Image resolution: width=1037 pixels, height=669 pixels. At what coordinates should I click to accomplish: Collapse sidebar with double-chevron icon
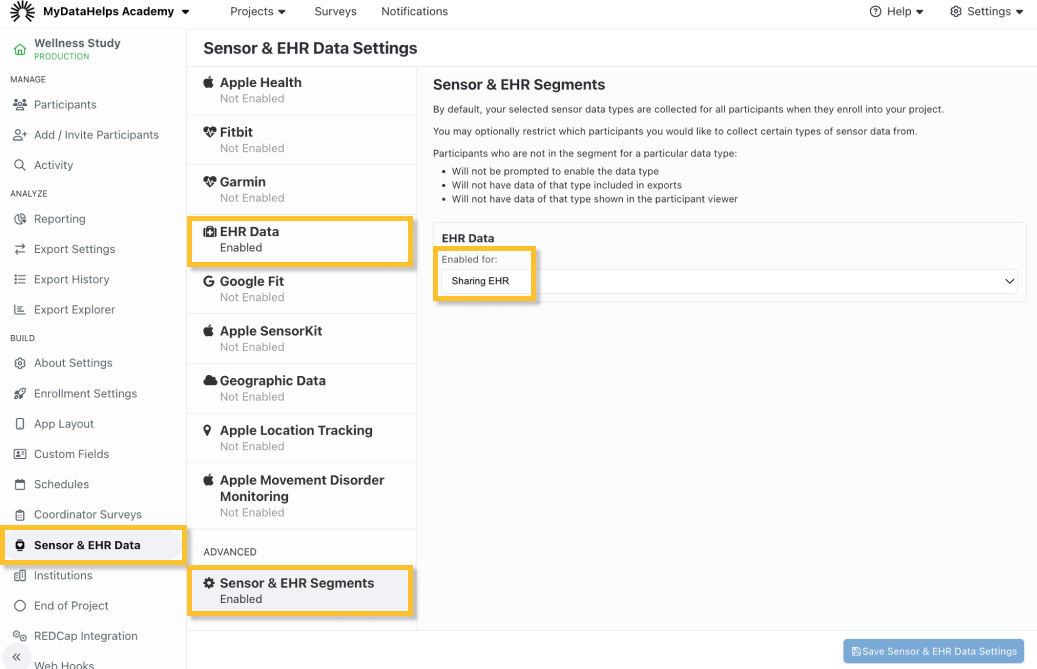(x=17, y=657)
